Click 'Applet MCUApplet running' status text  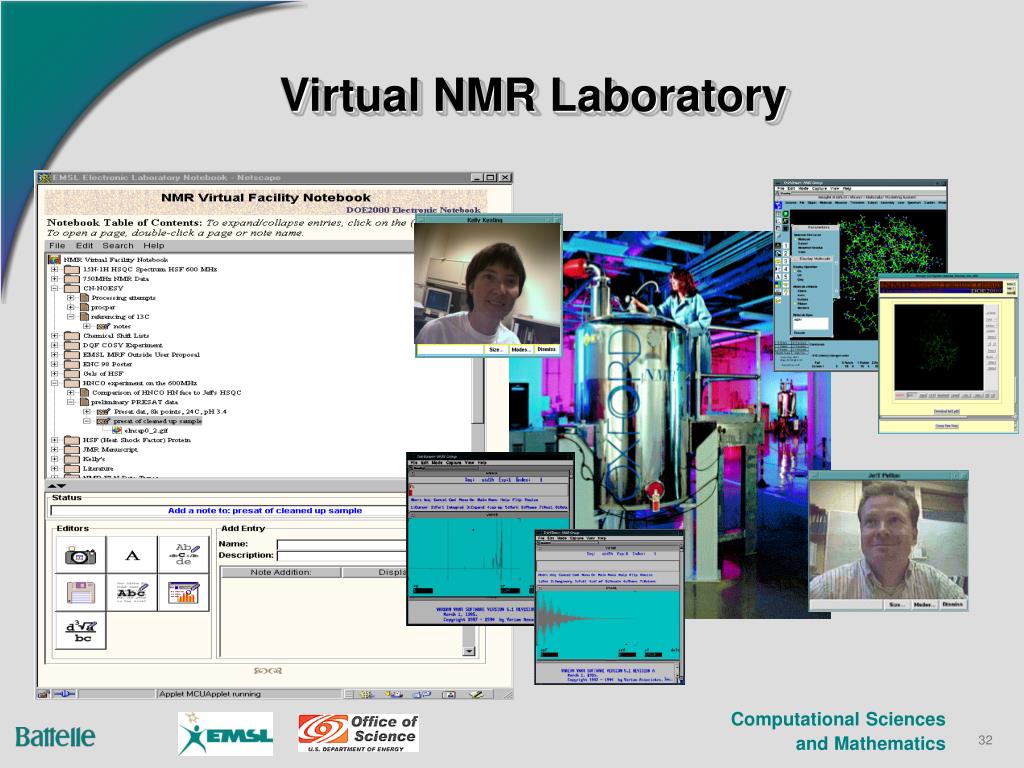coord(210,694)
